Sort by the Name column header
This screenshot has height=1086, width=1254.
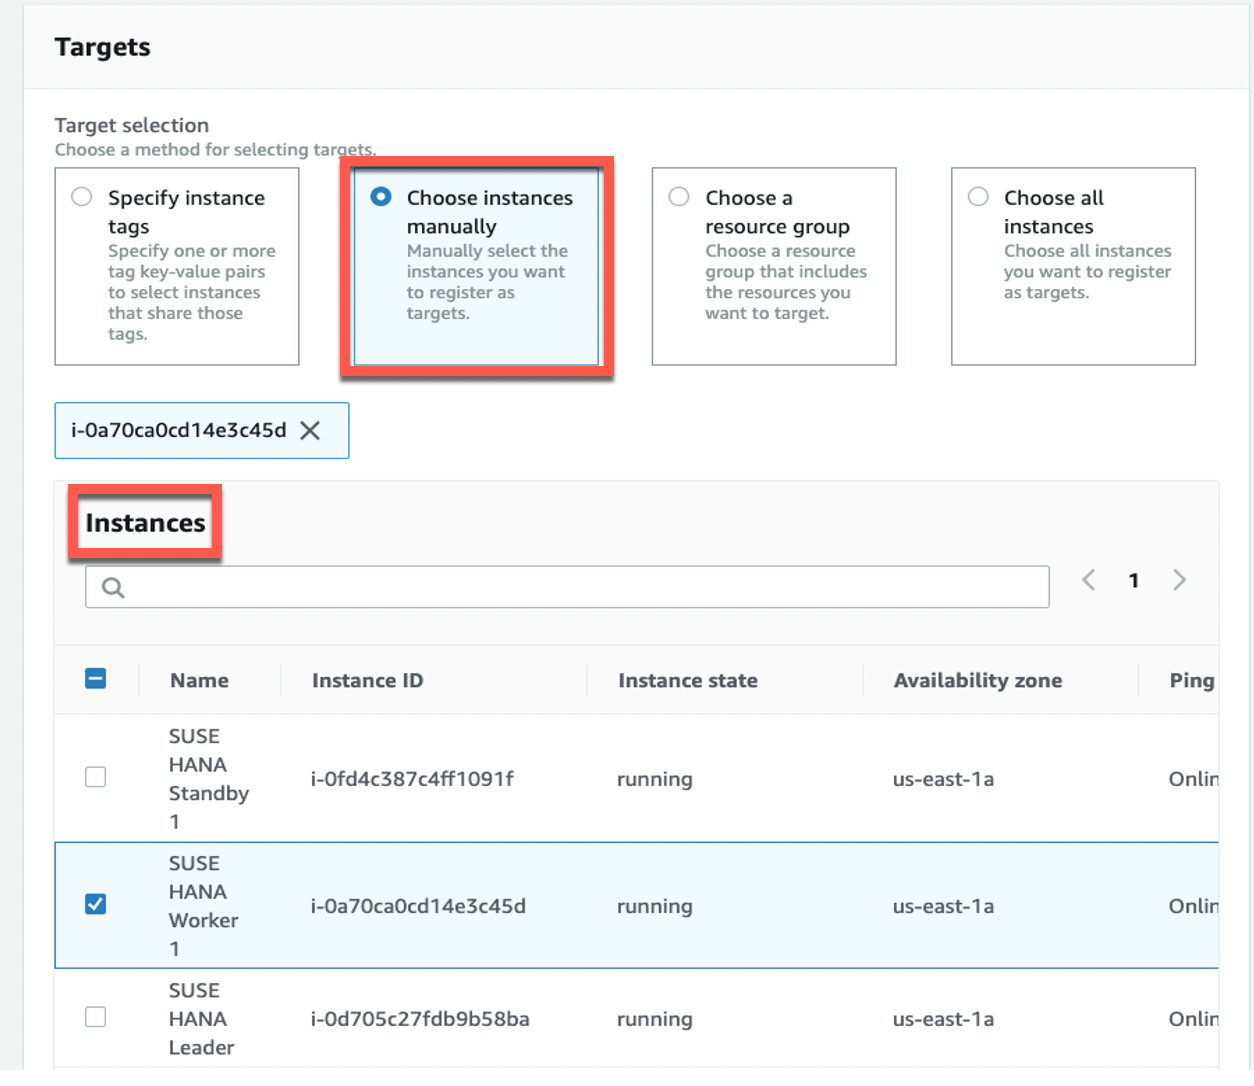[199, 681]
